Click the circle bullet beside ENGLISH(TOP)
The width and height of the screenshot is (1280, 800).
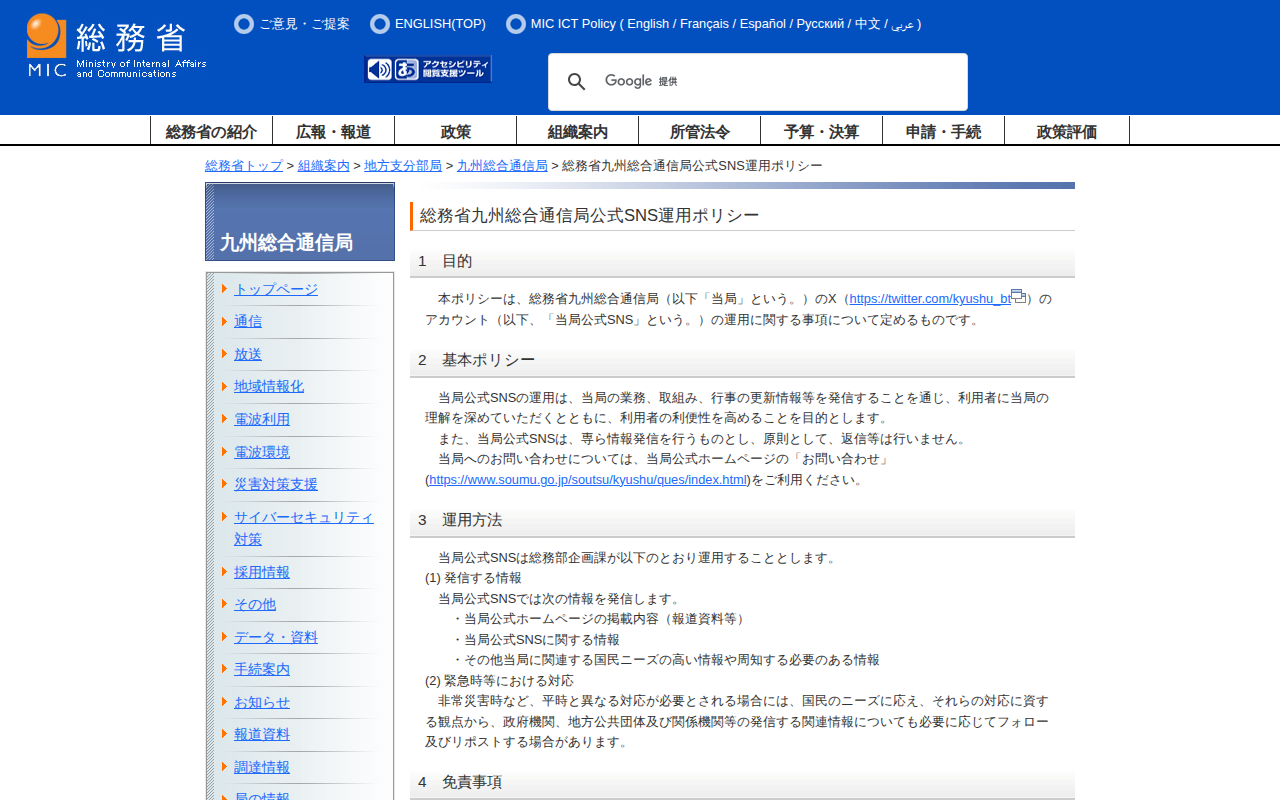point(380,24)
